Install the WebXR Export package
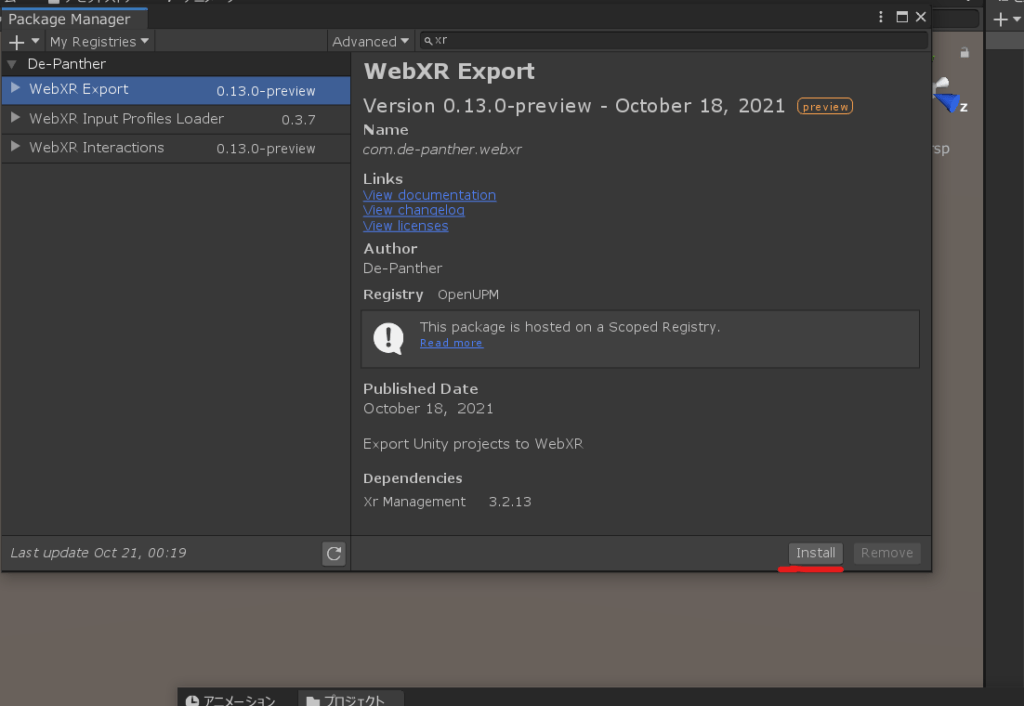The height and width of the screenshot is (706, 1024). [814, 552]
